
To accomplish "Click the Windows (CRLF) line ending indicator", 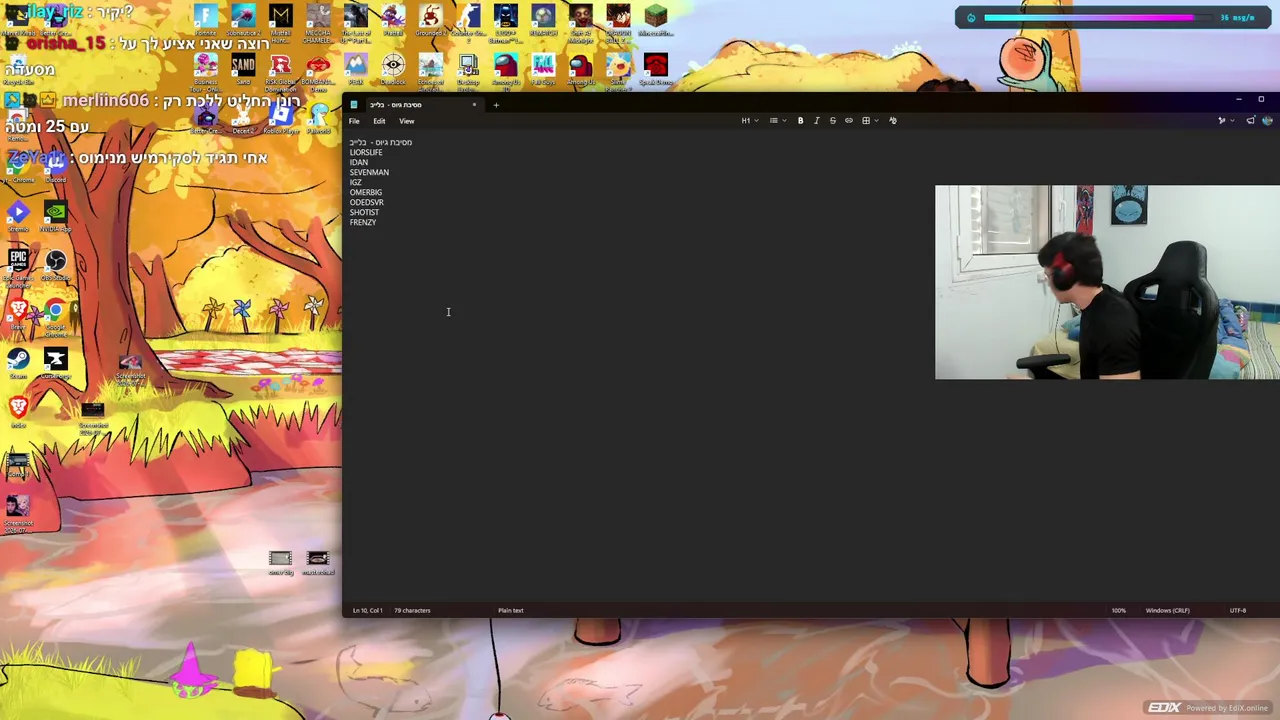I will coord(1167,610).
